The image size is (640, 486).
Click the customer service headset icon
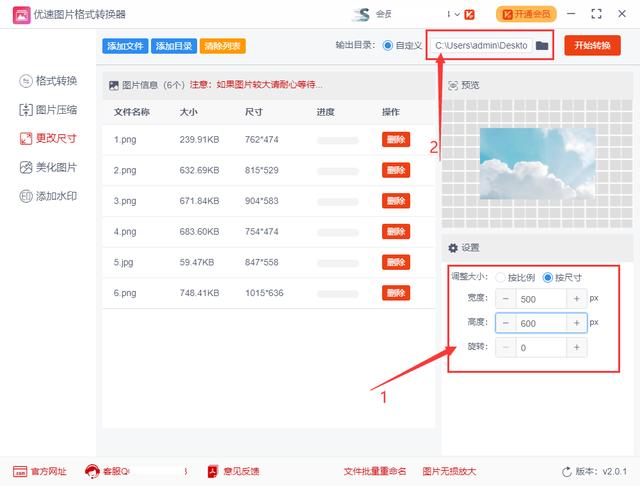pos(92,472)
